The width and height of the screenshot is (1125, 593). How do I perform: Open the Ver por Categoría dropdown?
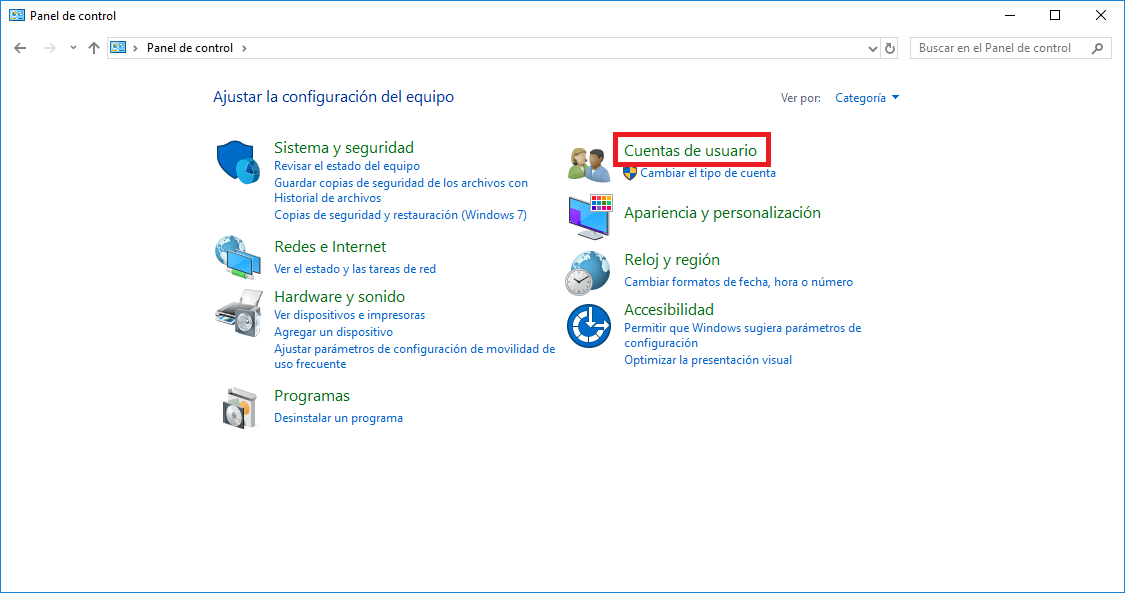pyautogui.click(x=867, y=98)
